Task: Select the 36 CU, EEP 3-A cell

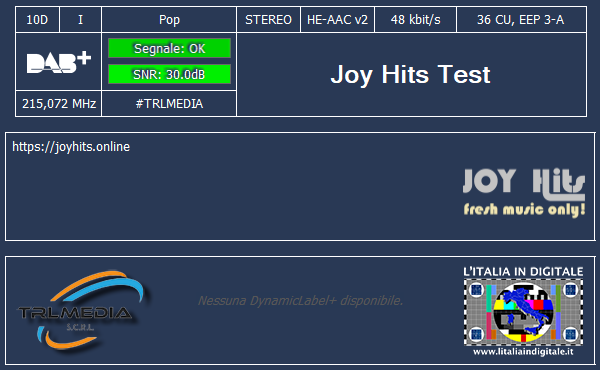Action: tap(521, 20)
